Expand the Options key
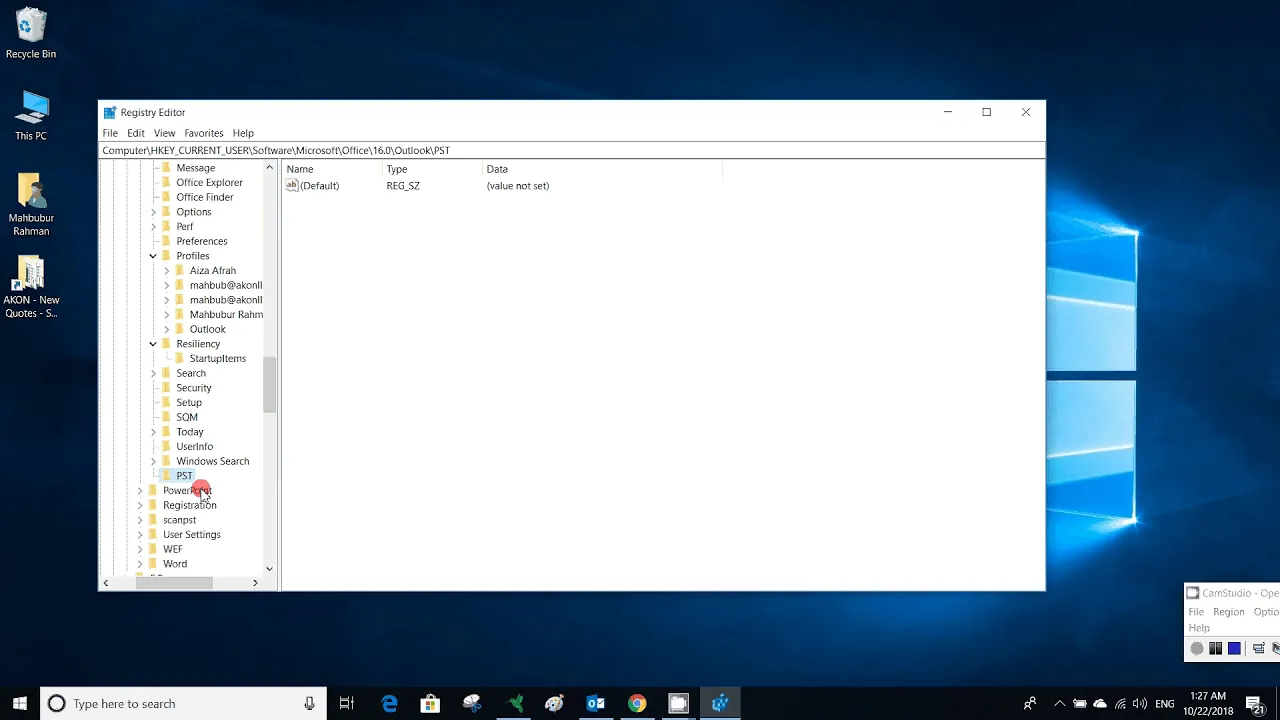The width and height of the screenshot is (1280, 720). tap(153, 212)
